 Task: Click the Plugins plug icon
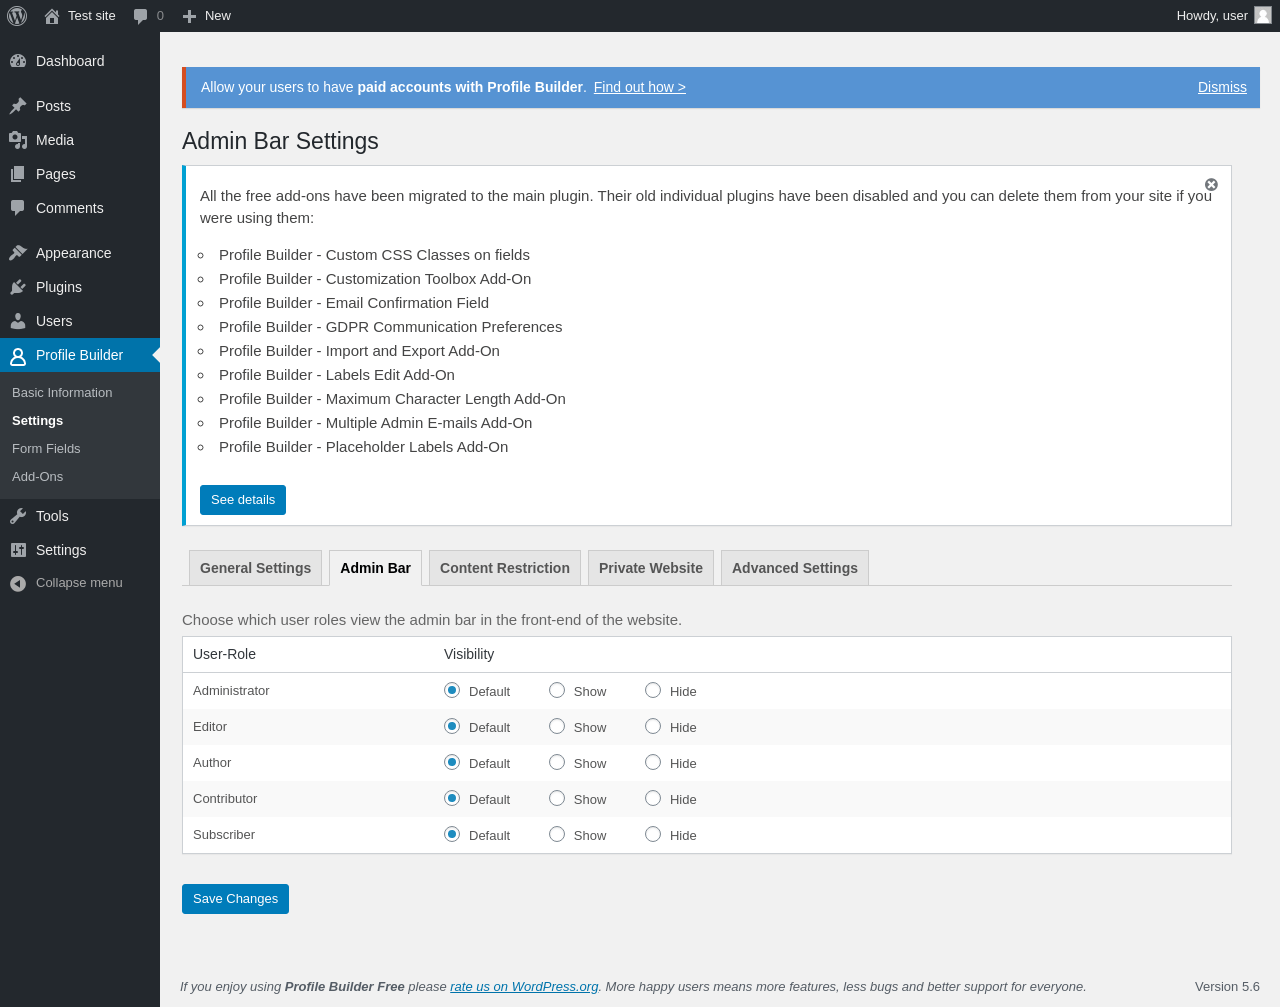tap(18, 287)
